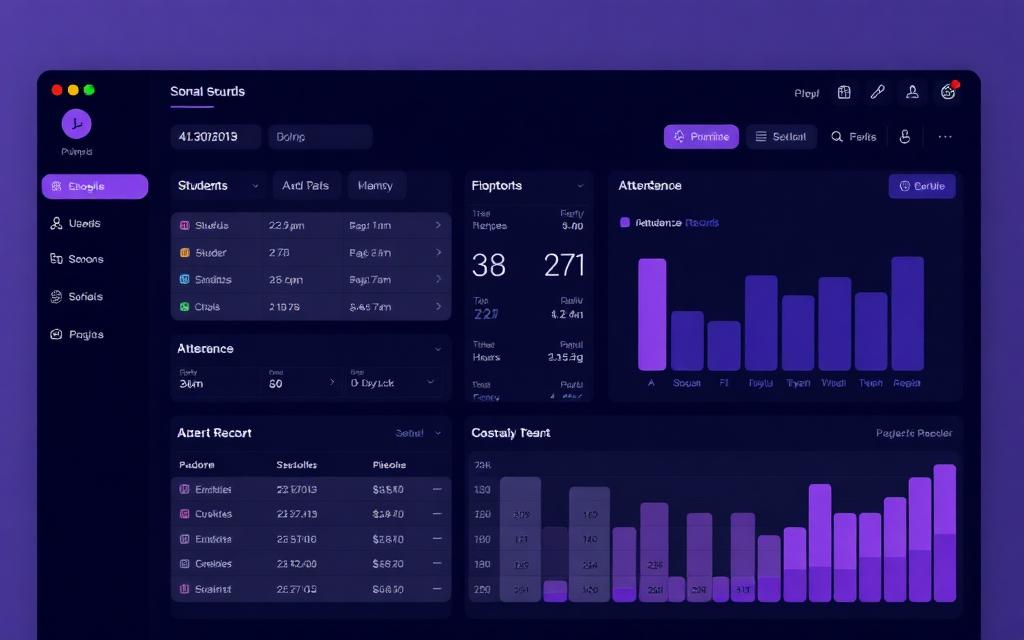The width and height of the screenshot is (1024, 640).
Task: Expand the Floptorts panel dropdown
Action: coord(580,186)
